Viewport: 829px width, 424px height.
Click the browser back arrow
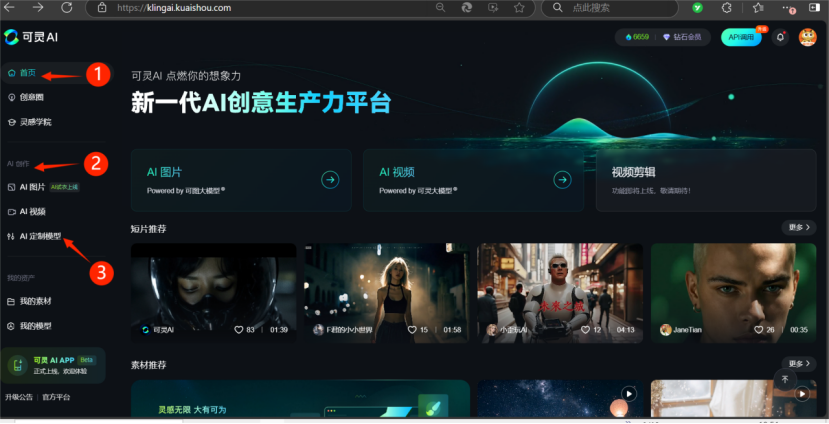pyautogui.click(x=10, y=7)
